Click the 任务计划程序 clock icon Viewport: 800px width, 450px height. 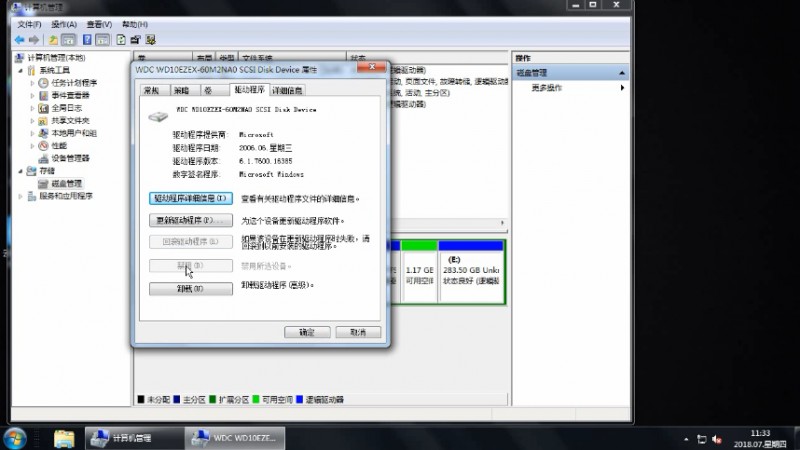(x=43, y=83)
